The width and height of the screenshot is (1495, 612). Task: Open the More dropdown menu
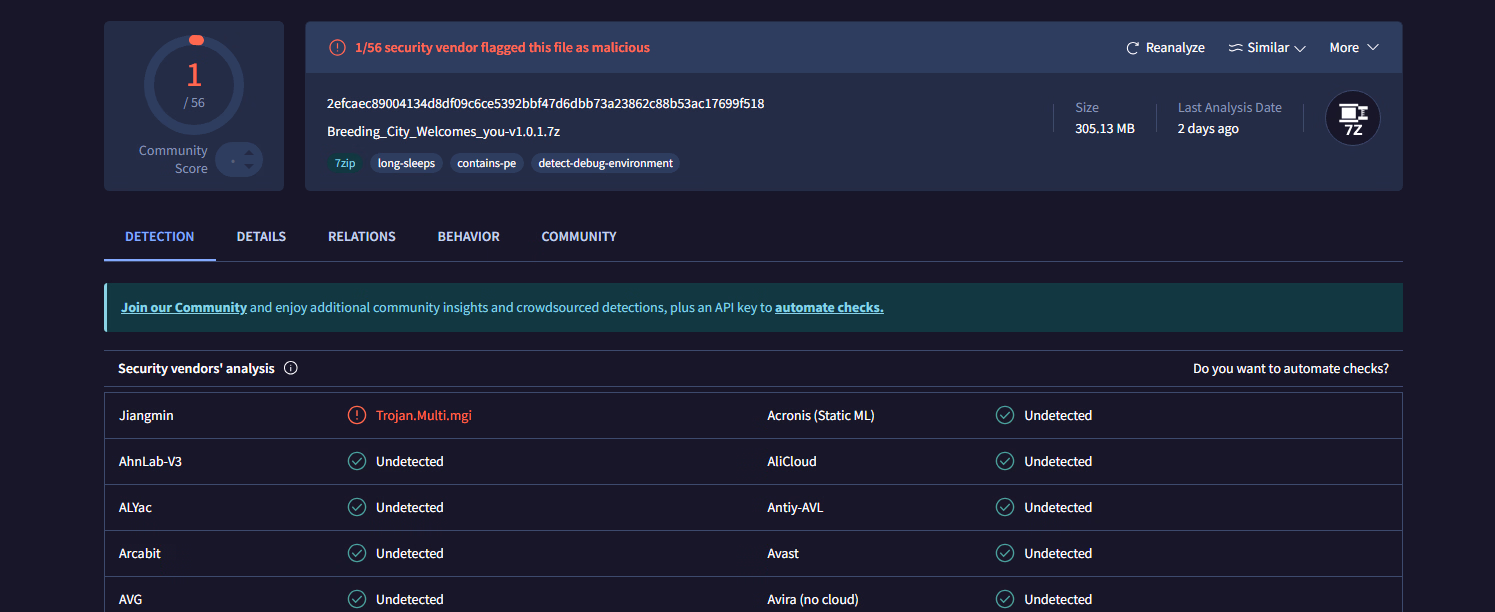coord(1353,48)
